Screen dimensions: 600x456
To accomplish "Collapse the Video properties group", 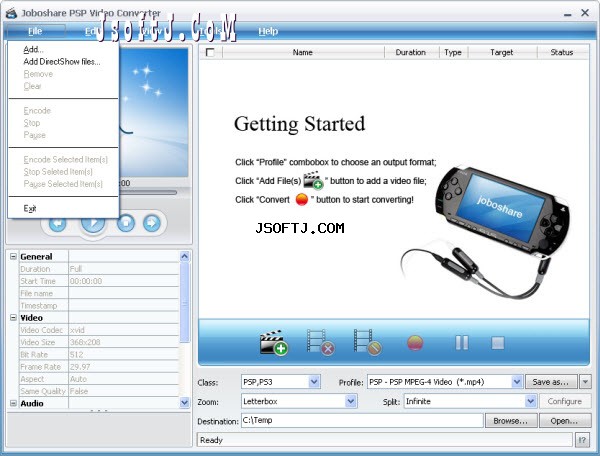I will pyautogui.click(x=13, y=318).
